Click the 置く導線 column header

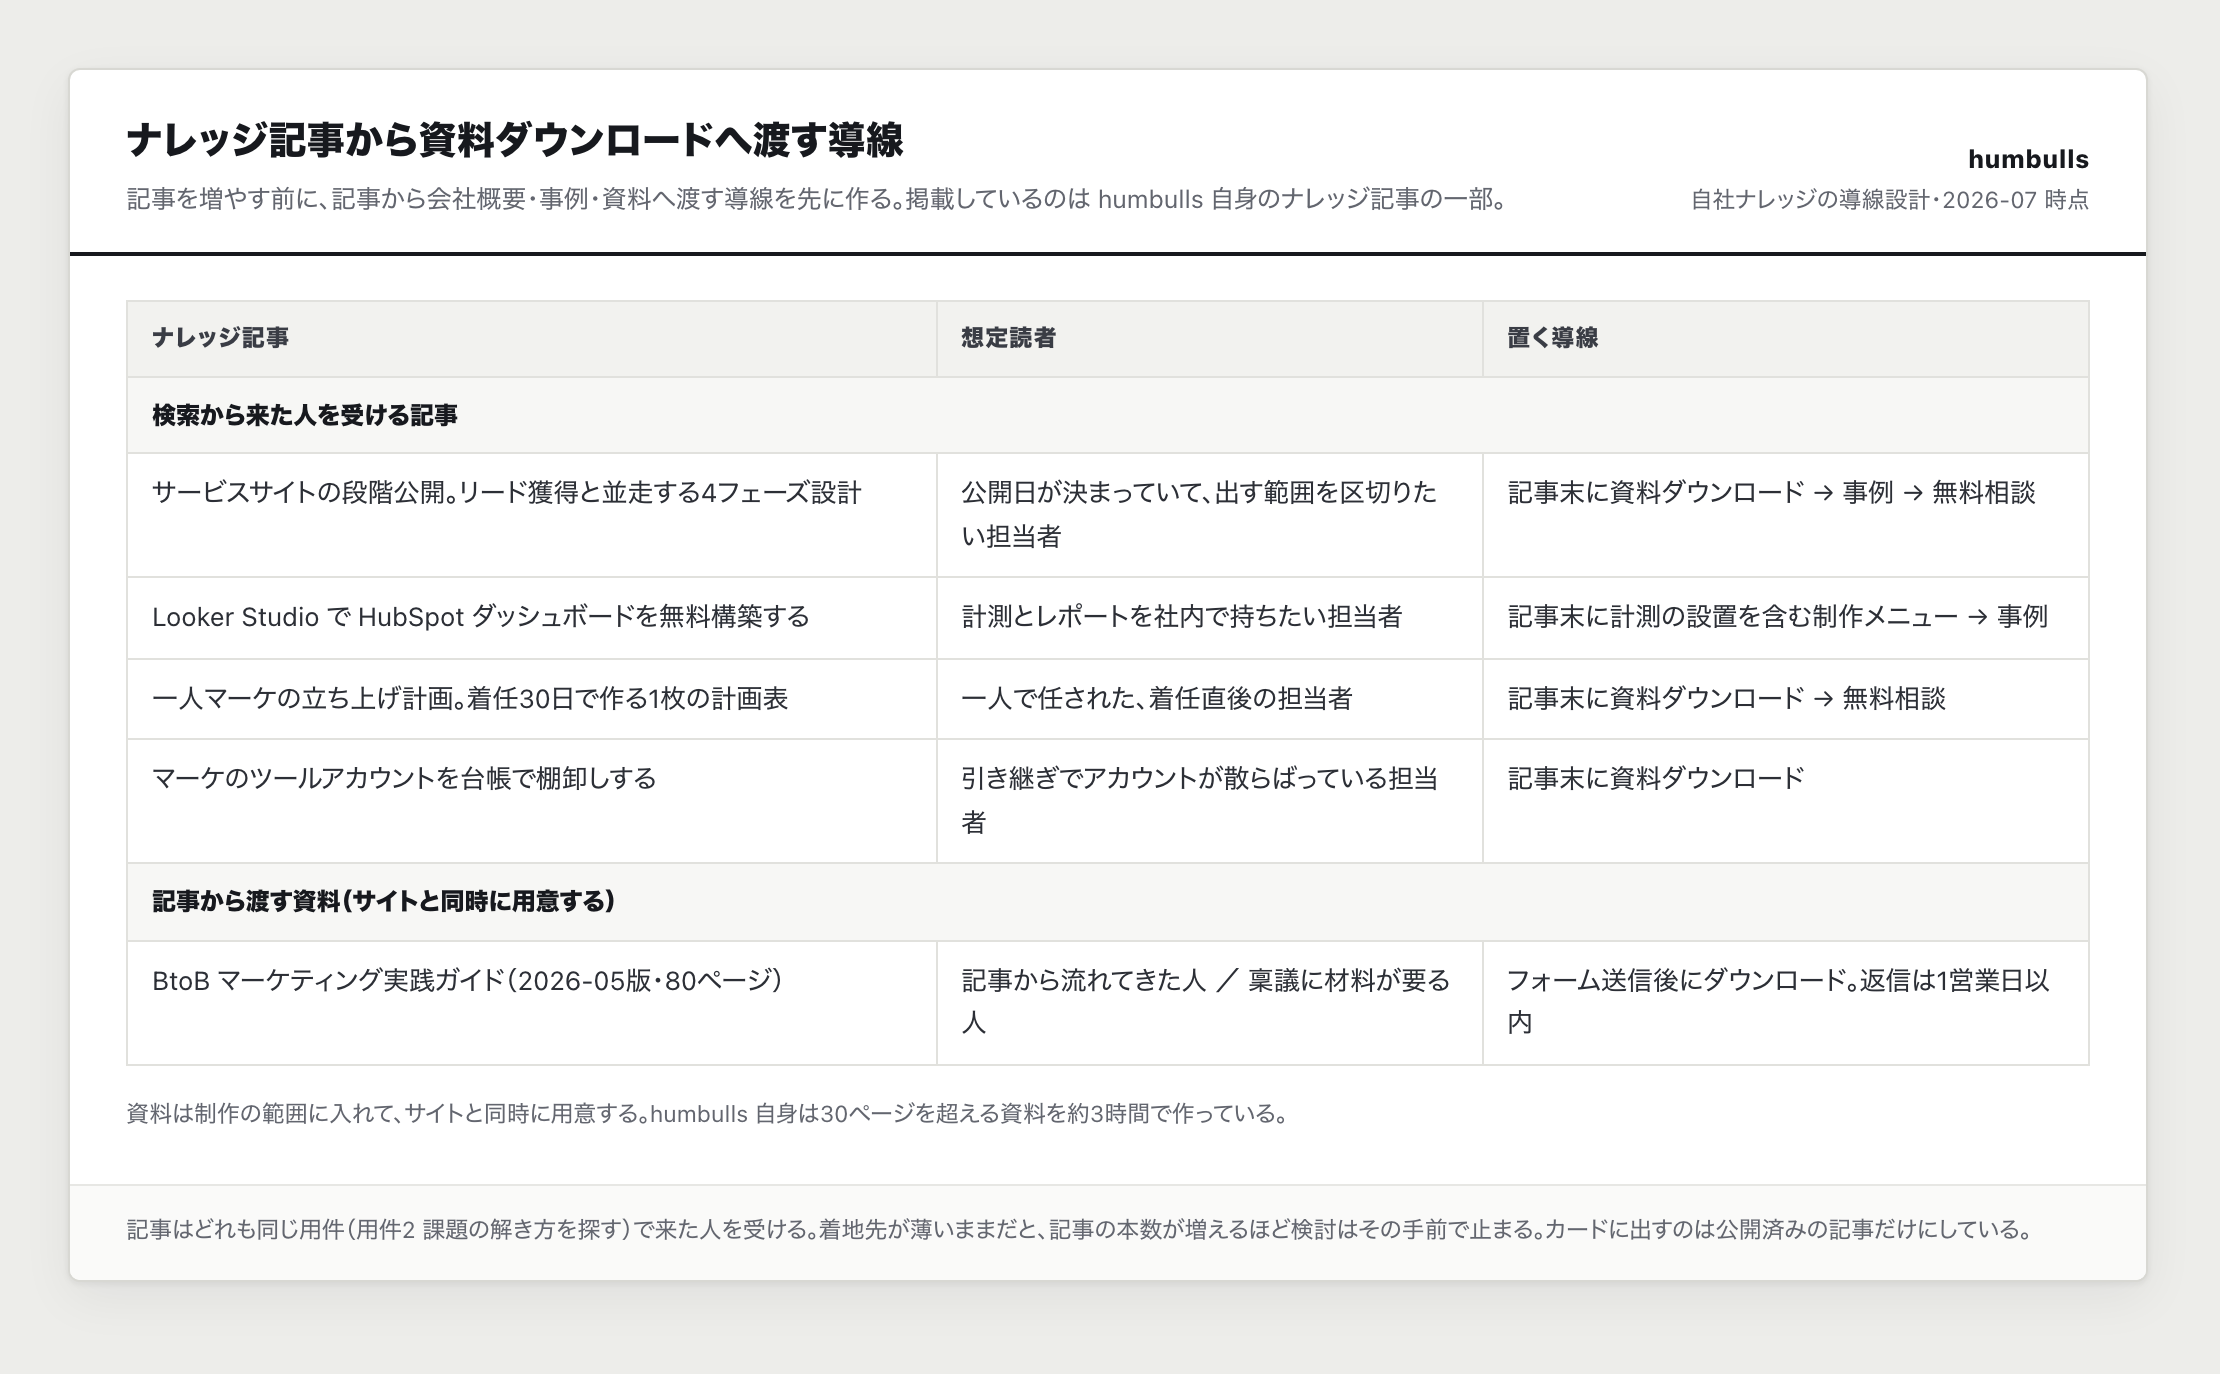[1785, 338]
